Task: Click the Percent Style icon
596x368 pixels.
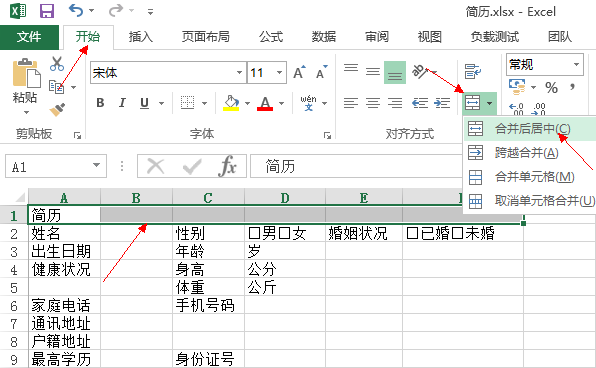Action: click(551, 88)
